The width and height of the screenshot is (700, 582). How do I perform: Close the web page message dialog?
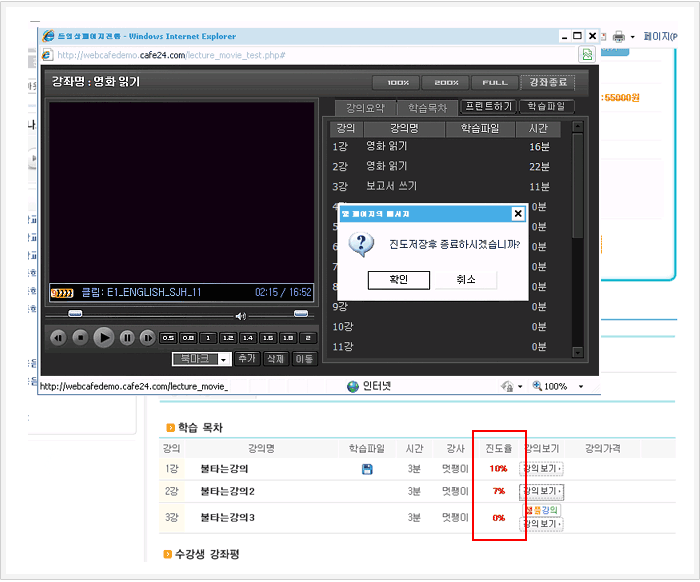point(518,214)
